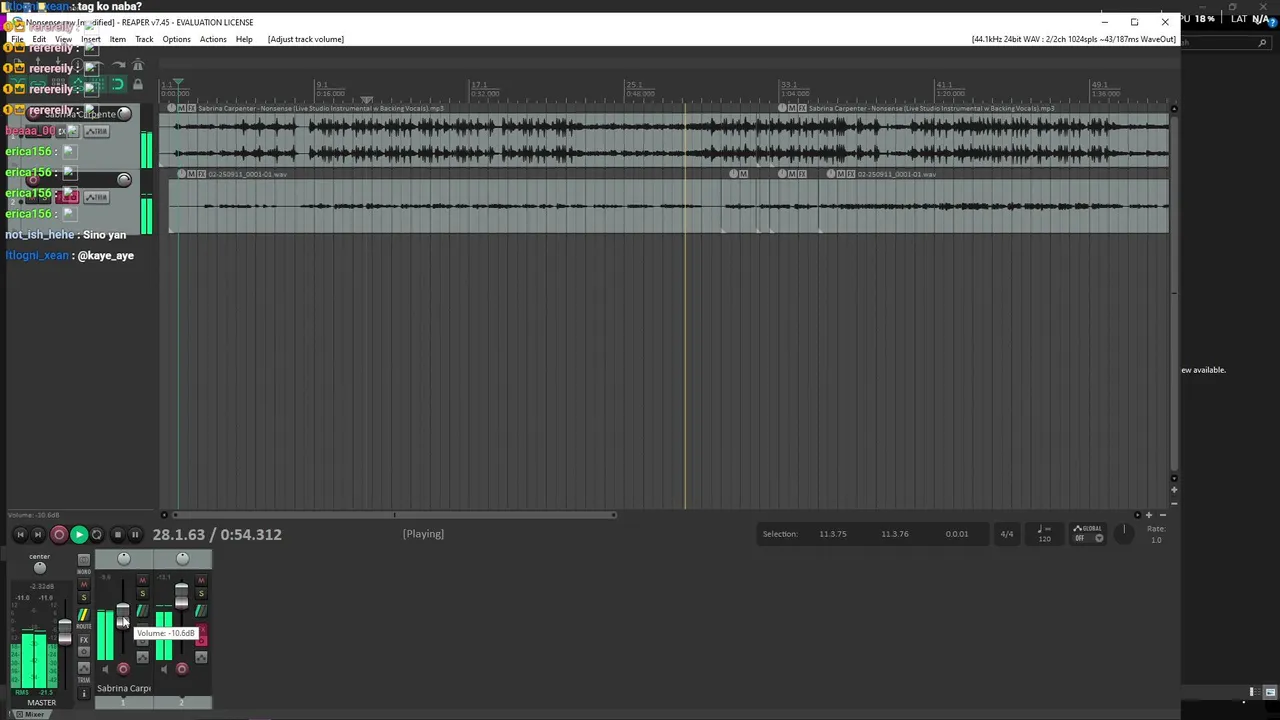Adjust master pan knob labeled center

click(x=40, y=568)
